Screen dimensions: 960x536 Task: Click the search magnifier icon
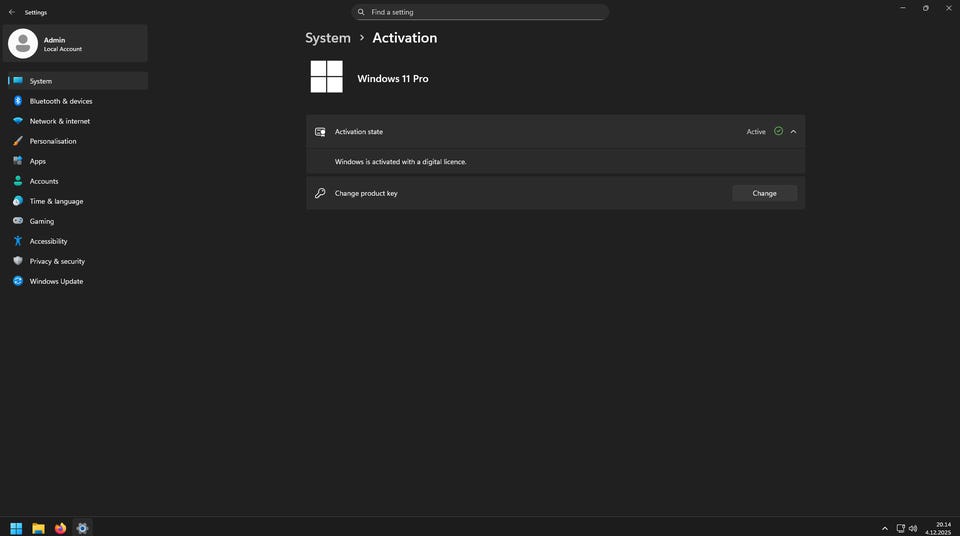click(x=361, y=12)
